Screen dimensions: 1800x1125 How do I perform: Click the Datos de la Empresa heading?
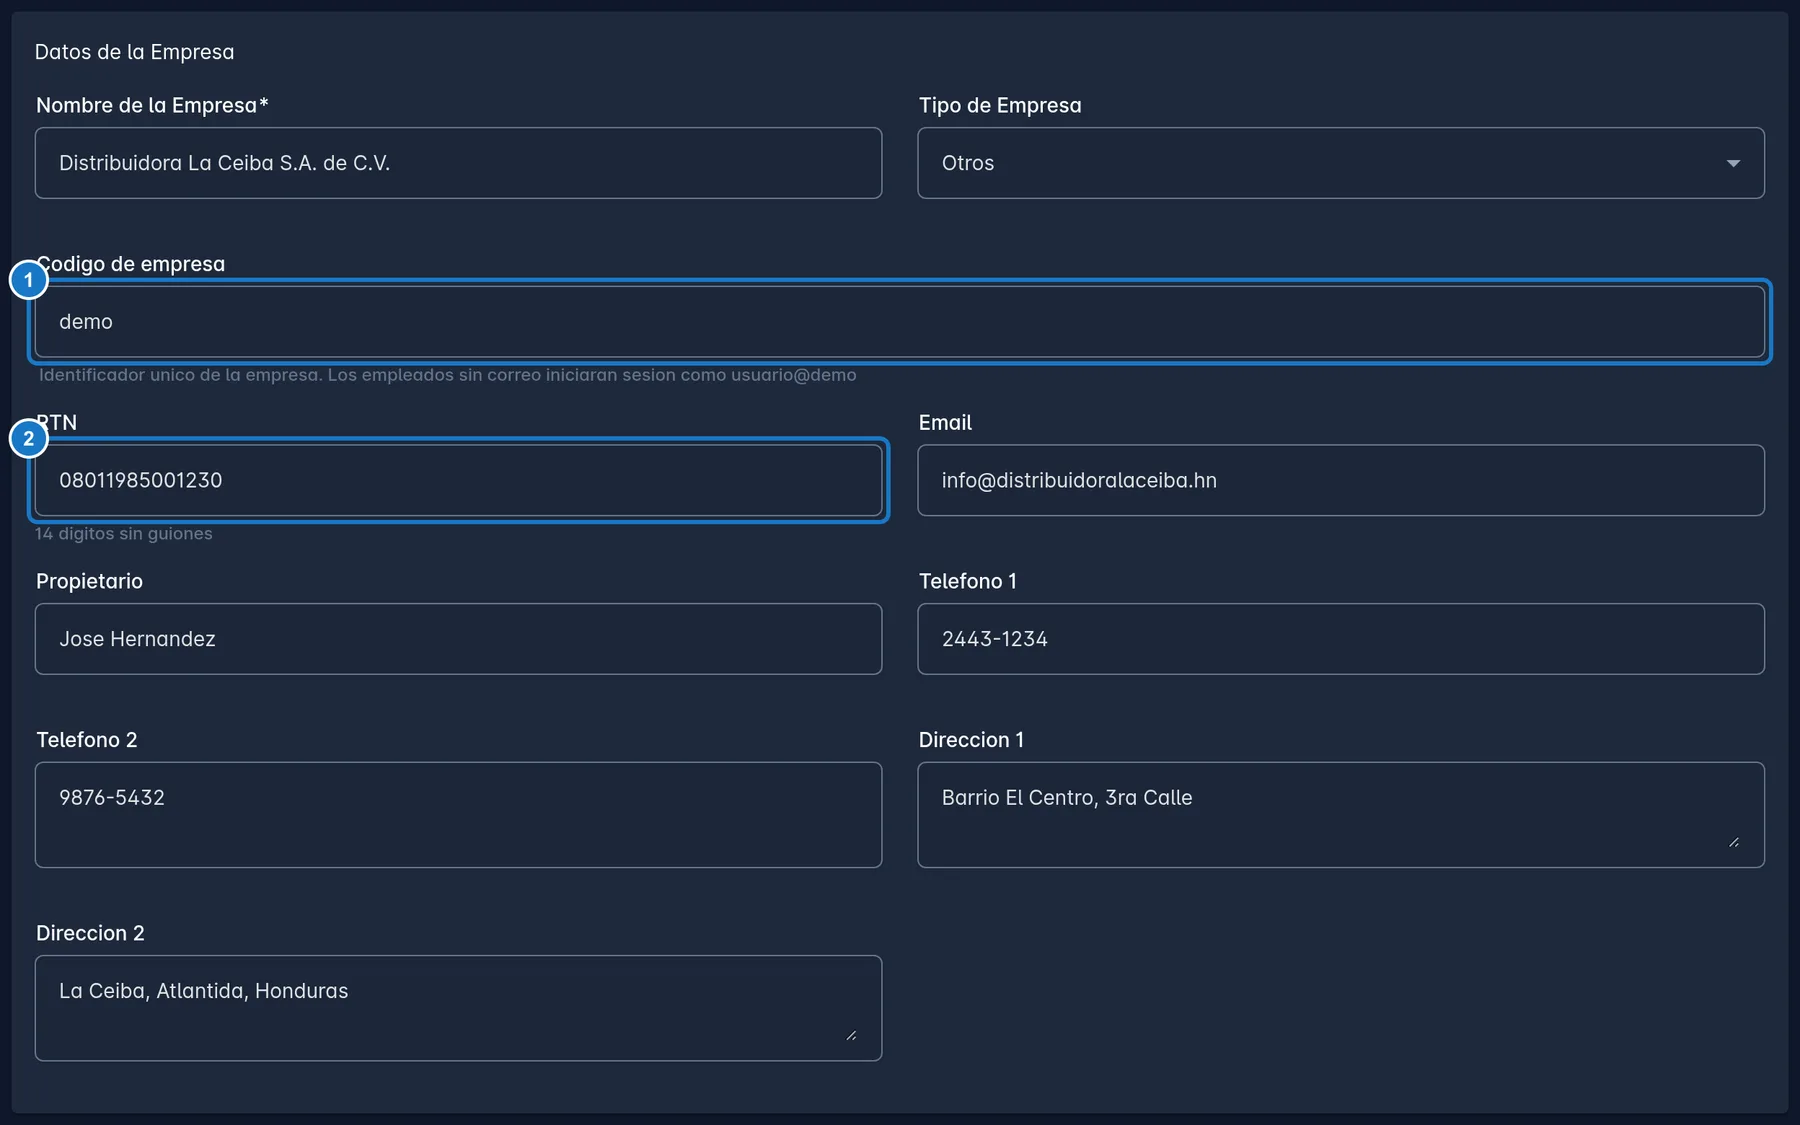click(134, 52)
